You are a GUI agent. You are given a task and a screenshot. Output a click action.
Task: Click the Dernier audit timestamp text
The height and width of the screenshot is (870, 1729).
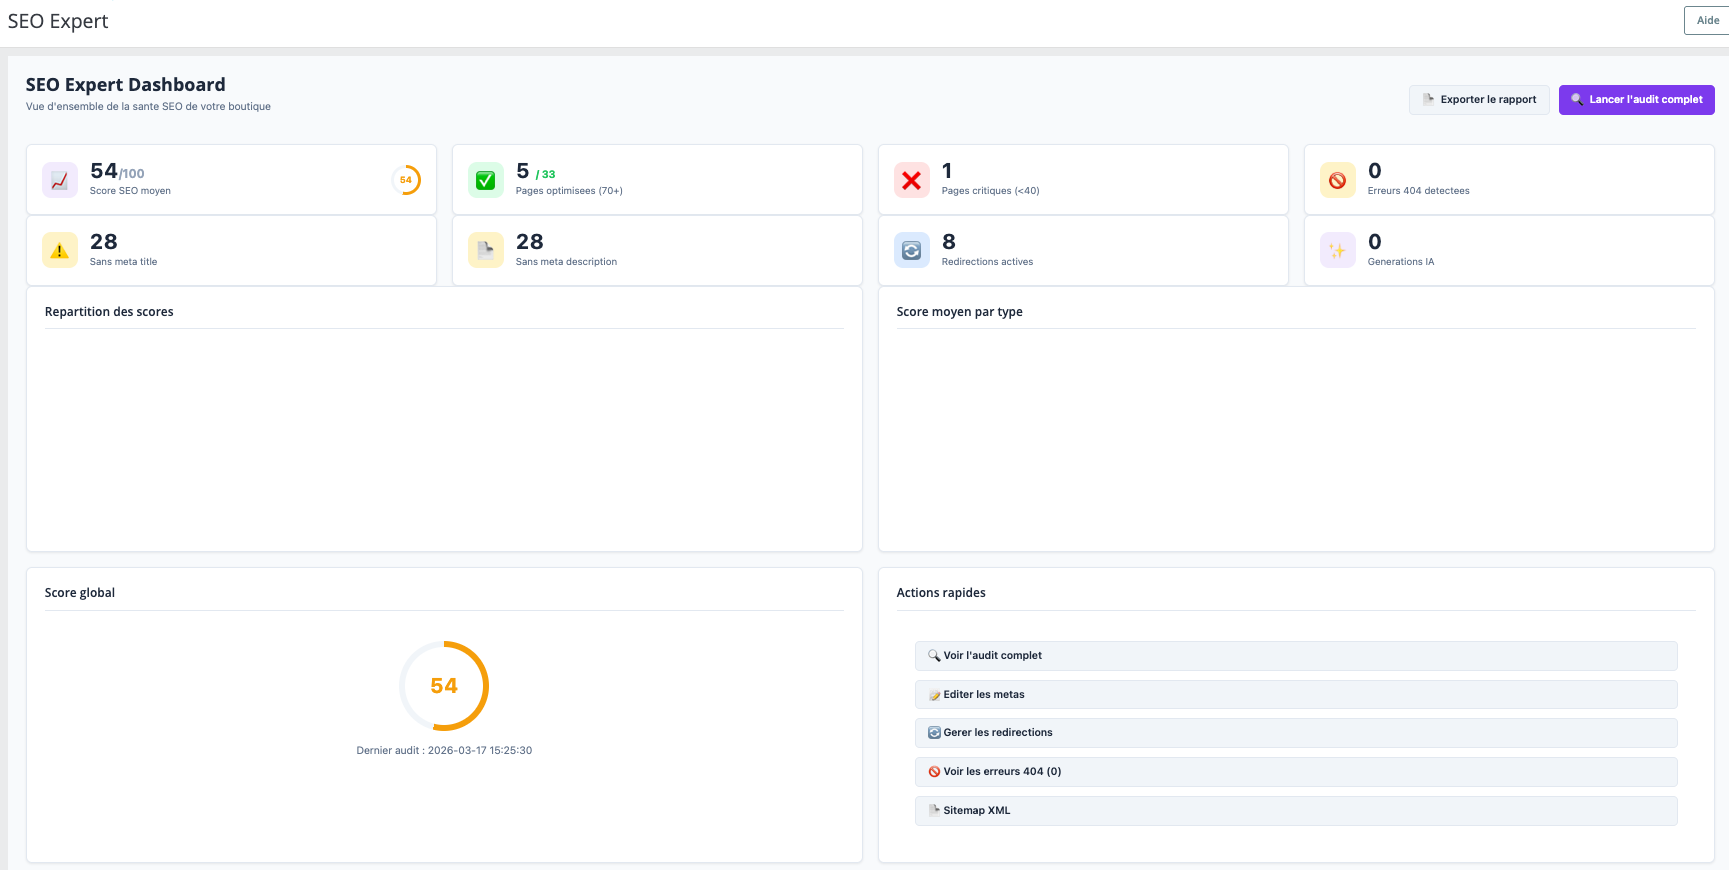click(x=444, y=751)
